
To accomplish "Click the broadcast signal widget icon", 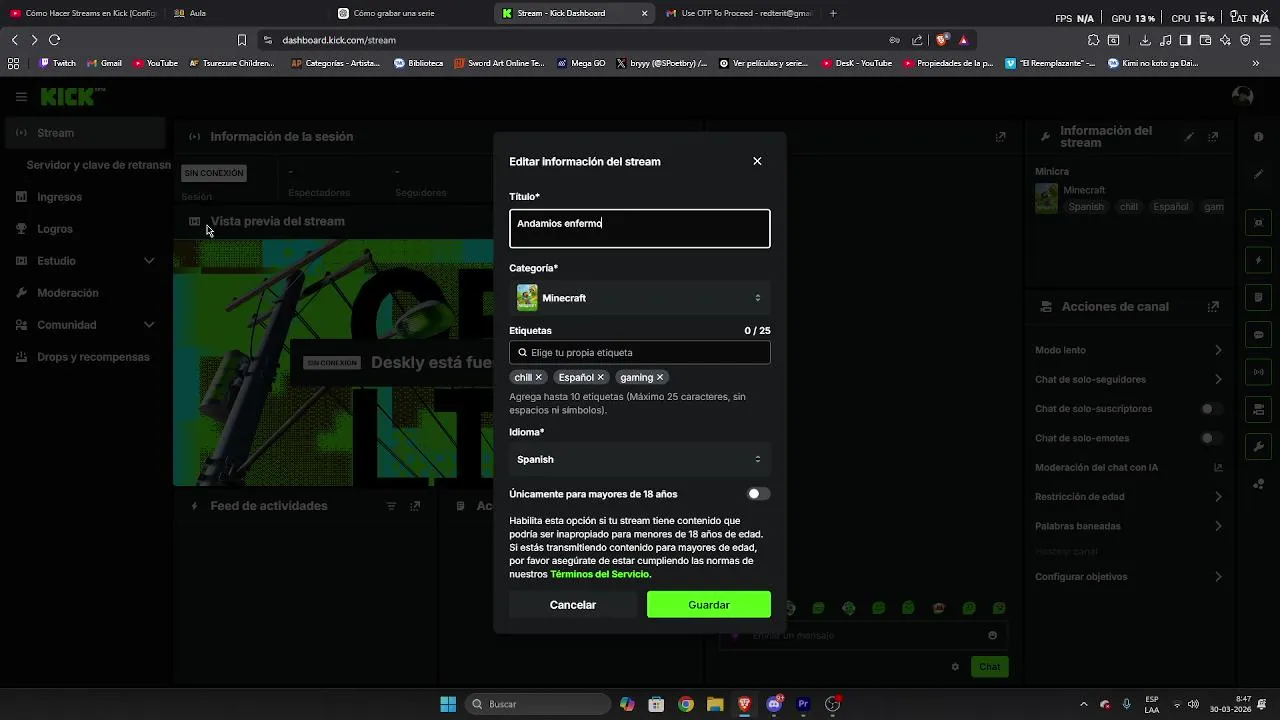I will coord(1259,372).
